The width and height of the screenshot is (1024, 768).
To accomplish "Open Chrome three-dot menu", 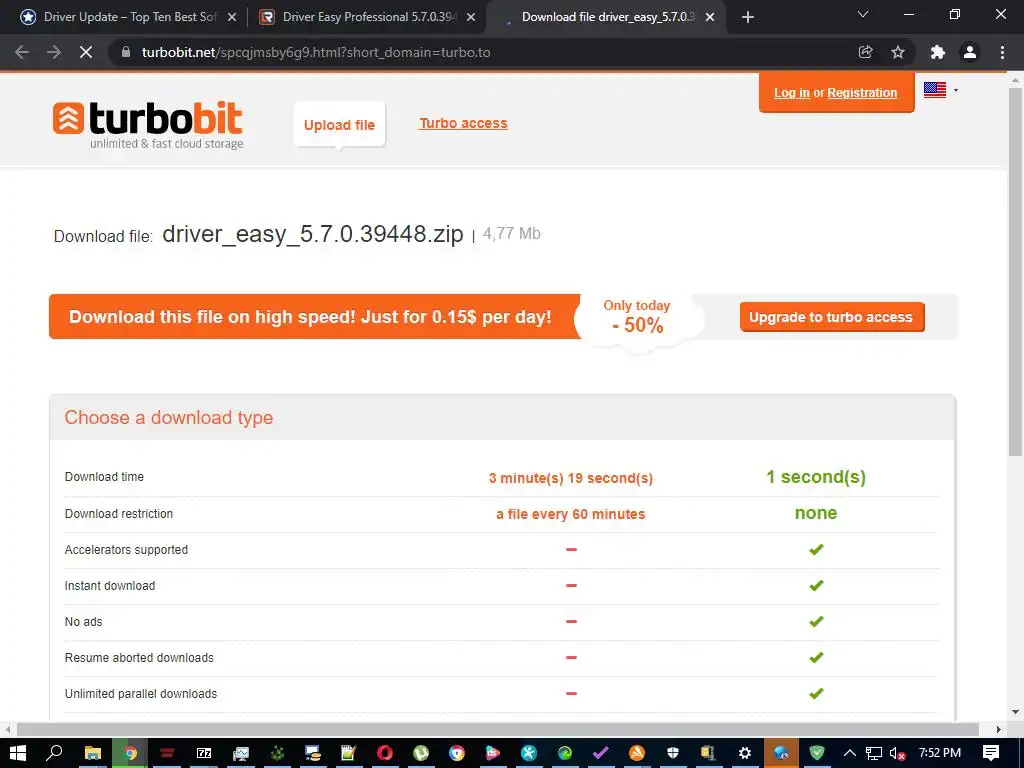I will pos(1002,52).
